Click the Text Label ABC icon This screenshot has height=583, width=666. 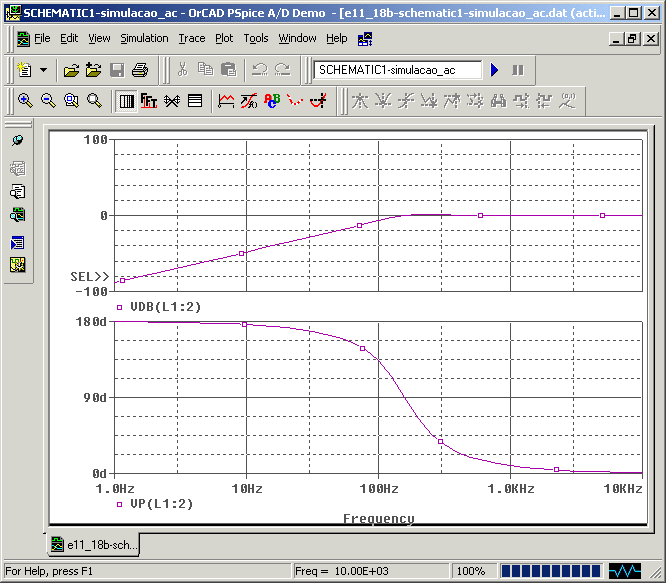pyautogui.click(x=272, y=101)
